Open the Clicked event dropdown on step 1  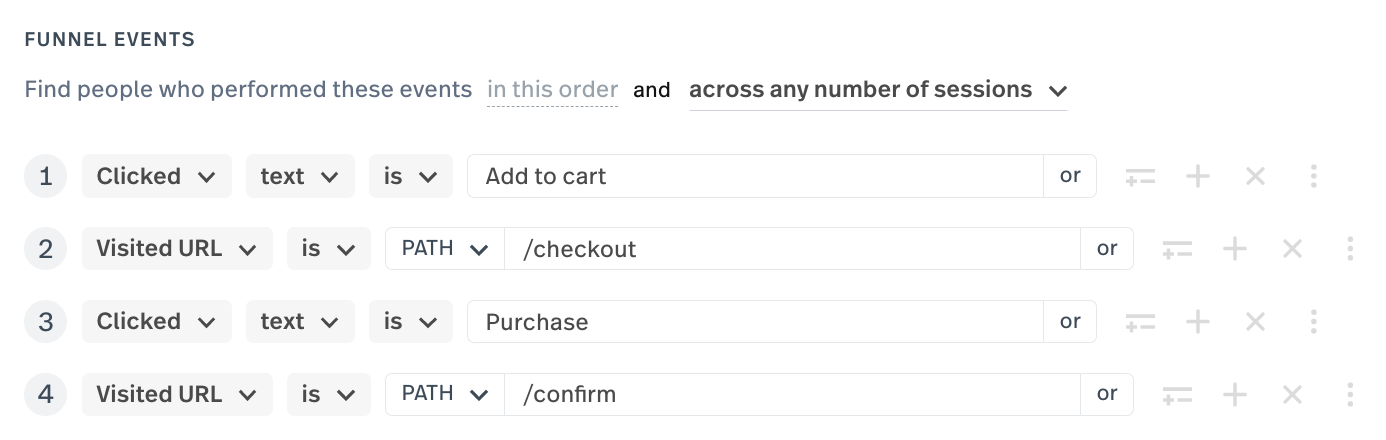(156, 177)
